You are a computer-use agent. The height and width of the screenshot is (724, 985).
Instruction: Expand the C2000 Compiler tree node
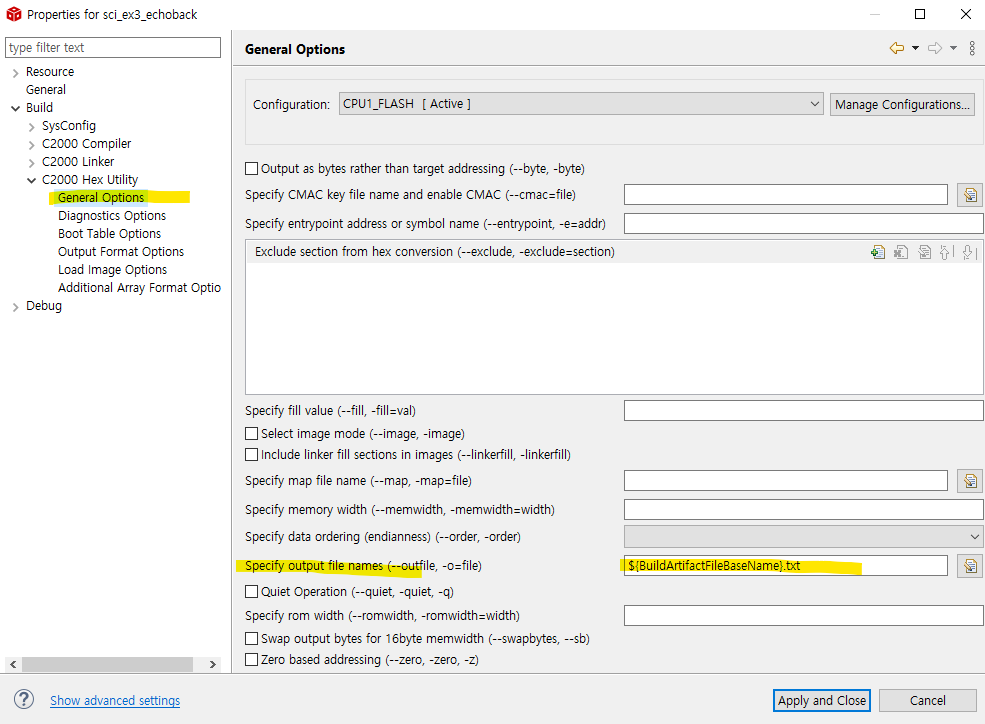coord(31,144)
